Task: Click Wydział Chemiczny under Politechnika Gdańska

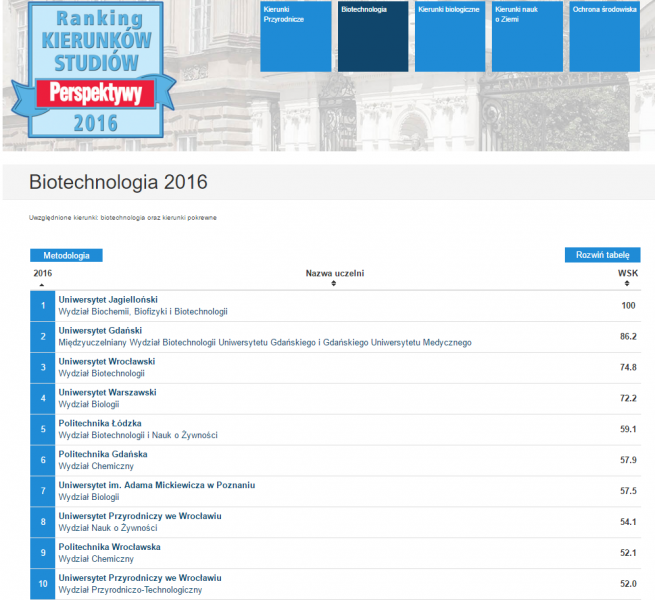Action: click(x=96, y=466)
